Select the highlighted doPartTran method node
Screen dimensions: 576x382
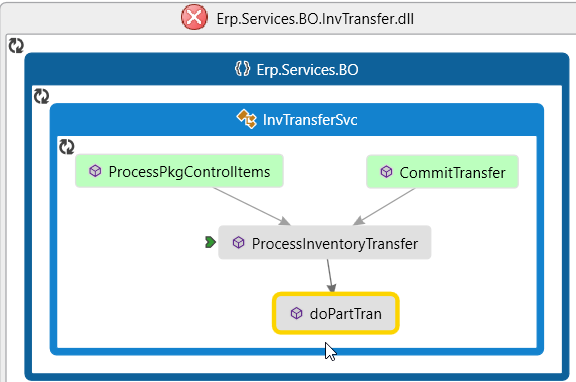coord(336,313)
